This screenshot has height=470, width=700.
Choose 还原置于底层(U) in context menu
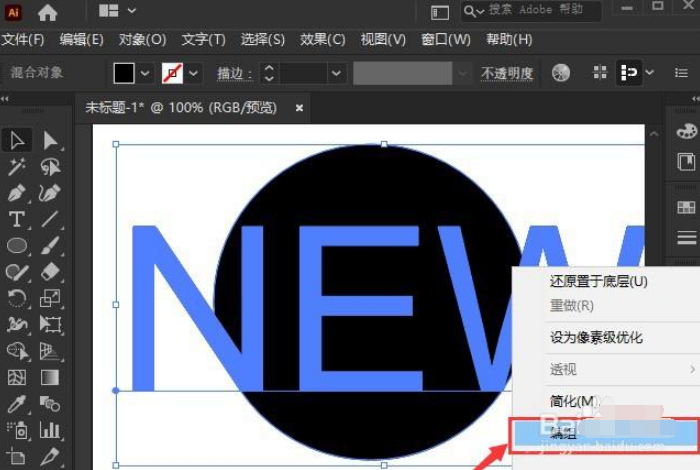coord(599,281)
